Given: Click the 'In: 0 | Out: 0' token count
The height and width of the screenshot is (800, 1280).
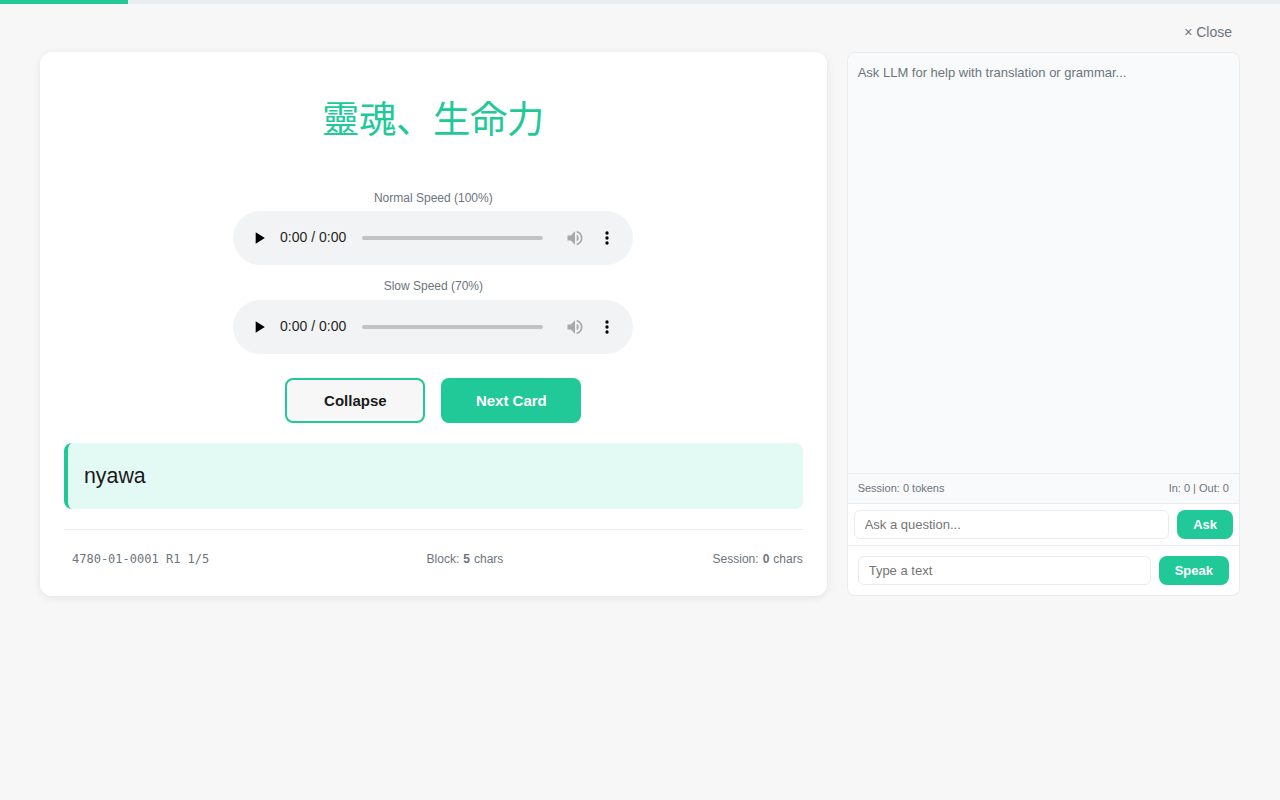Looking at the screenshot, I should pyautogui.click(x=1198, y=488).
